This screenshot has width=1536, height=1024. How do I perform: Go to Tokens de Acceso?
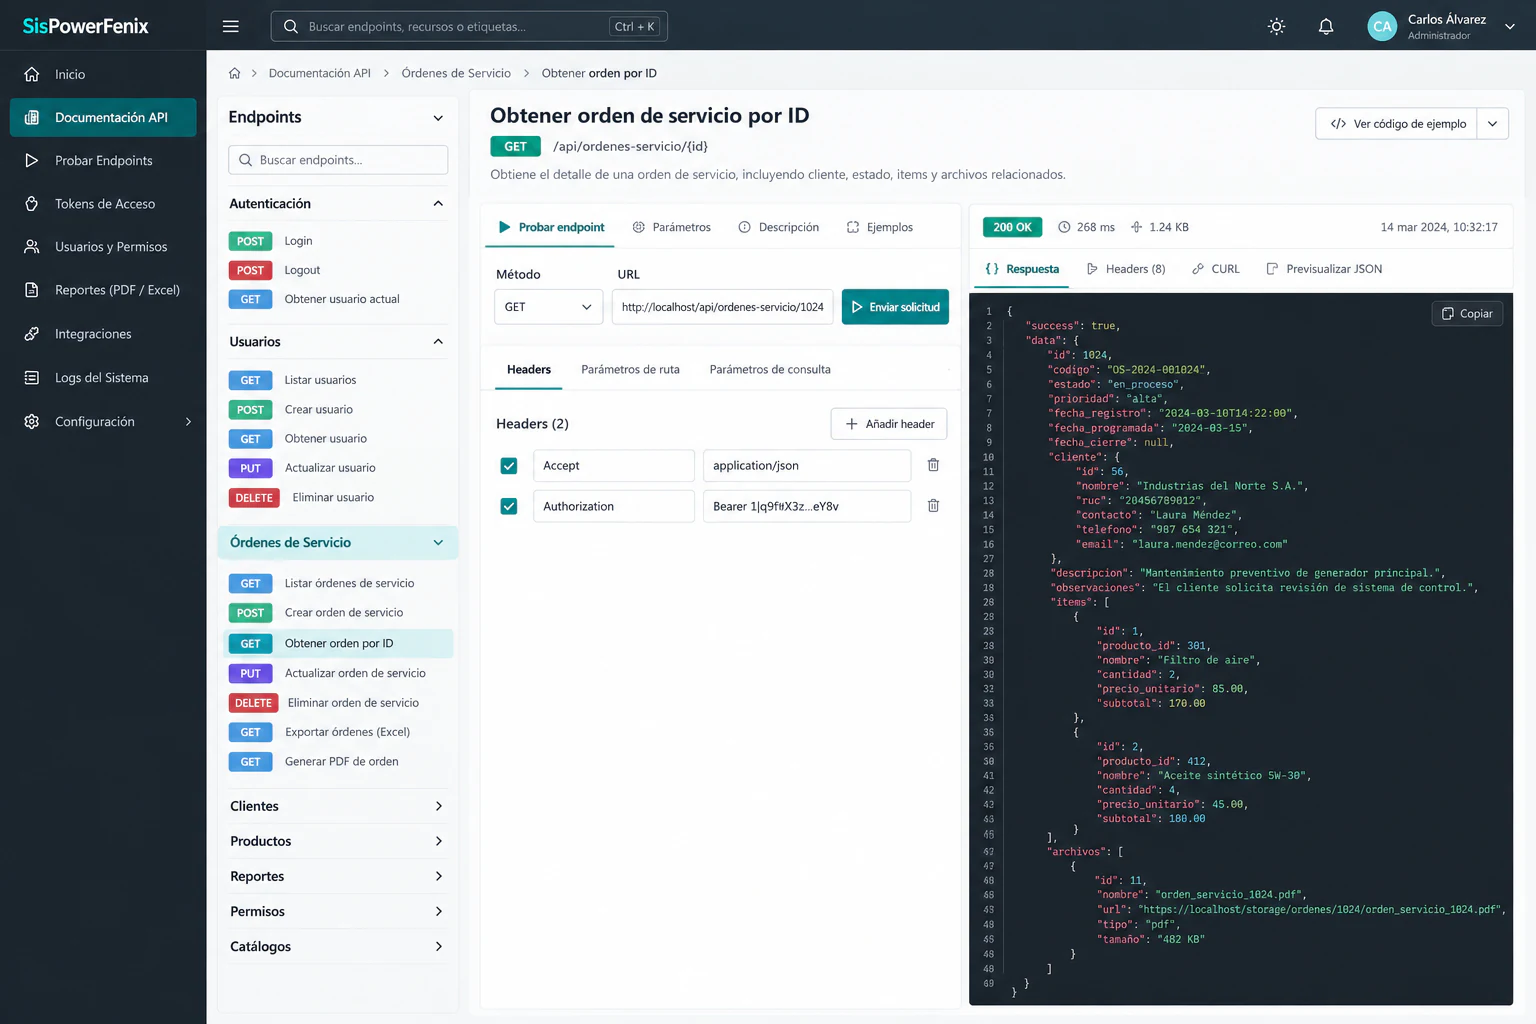[x=103, y=204]
